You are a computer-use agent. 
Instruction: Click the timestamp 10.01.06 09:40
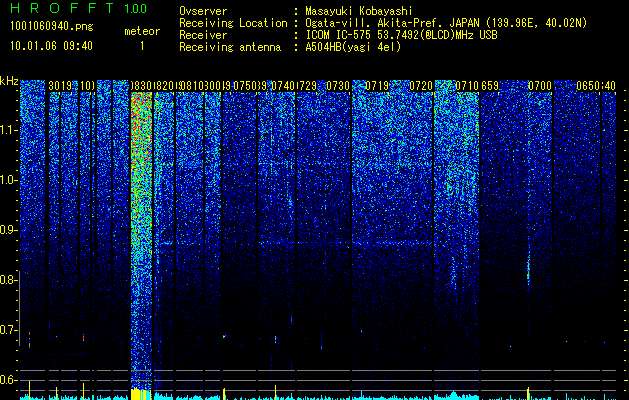point(51,46)
